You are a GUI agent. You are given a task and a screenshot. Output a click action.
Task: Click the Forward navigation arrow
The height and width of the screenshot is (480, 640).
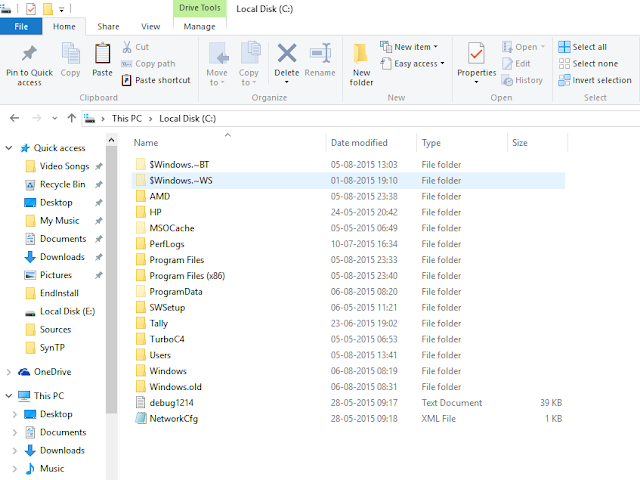pos(37,118)
